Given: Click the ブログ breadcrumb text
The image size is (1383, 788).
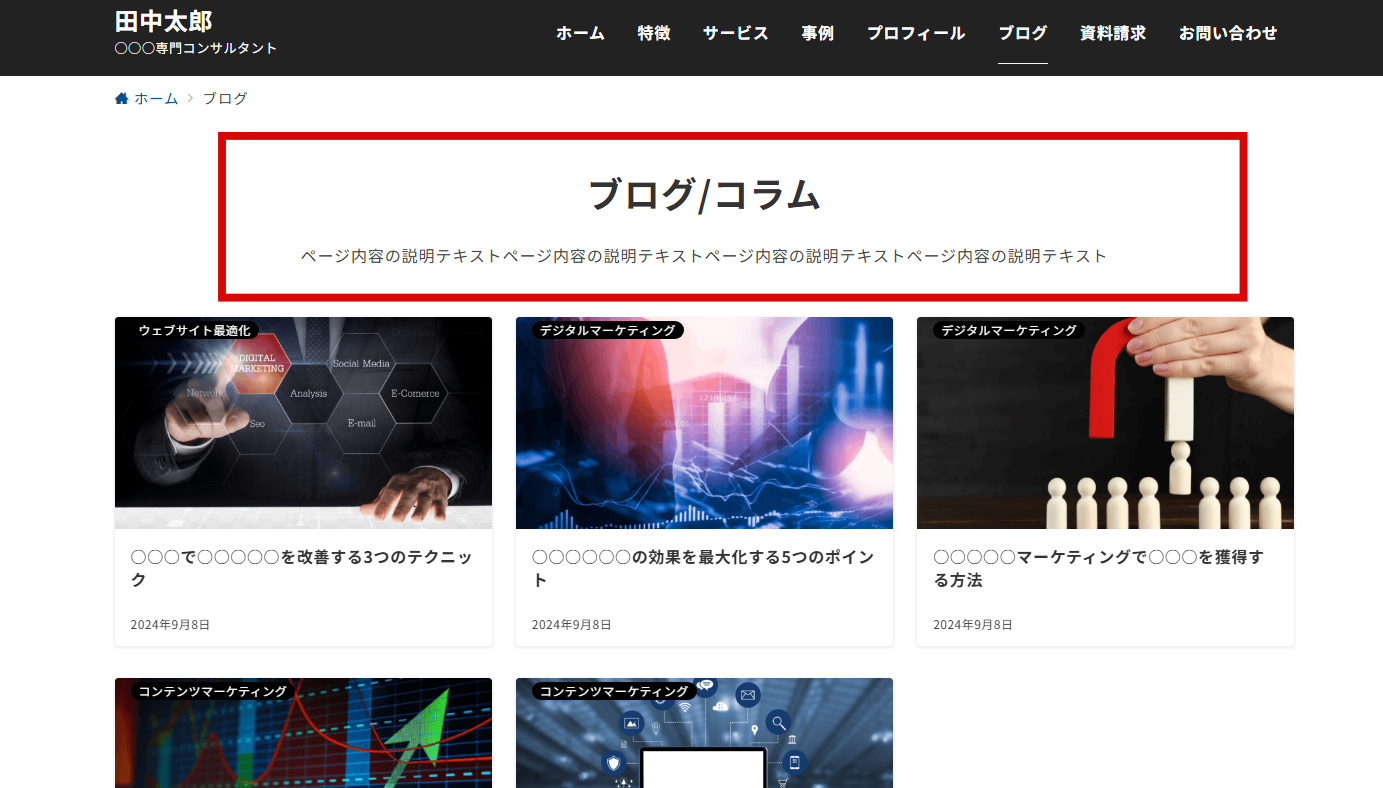Looking at the screenshot, I should [x=225, y=98].
